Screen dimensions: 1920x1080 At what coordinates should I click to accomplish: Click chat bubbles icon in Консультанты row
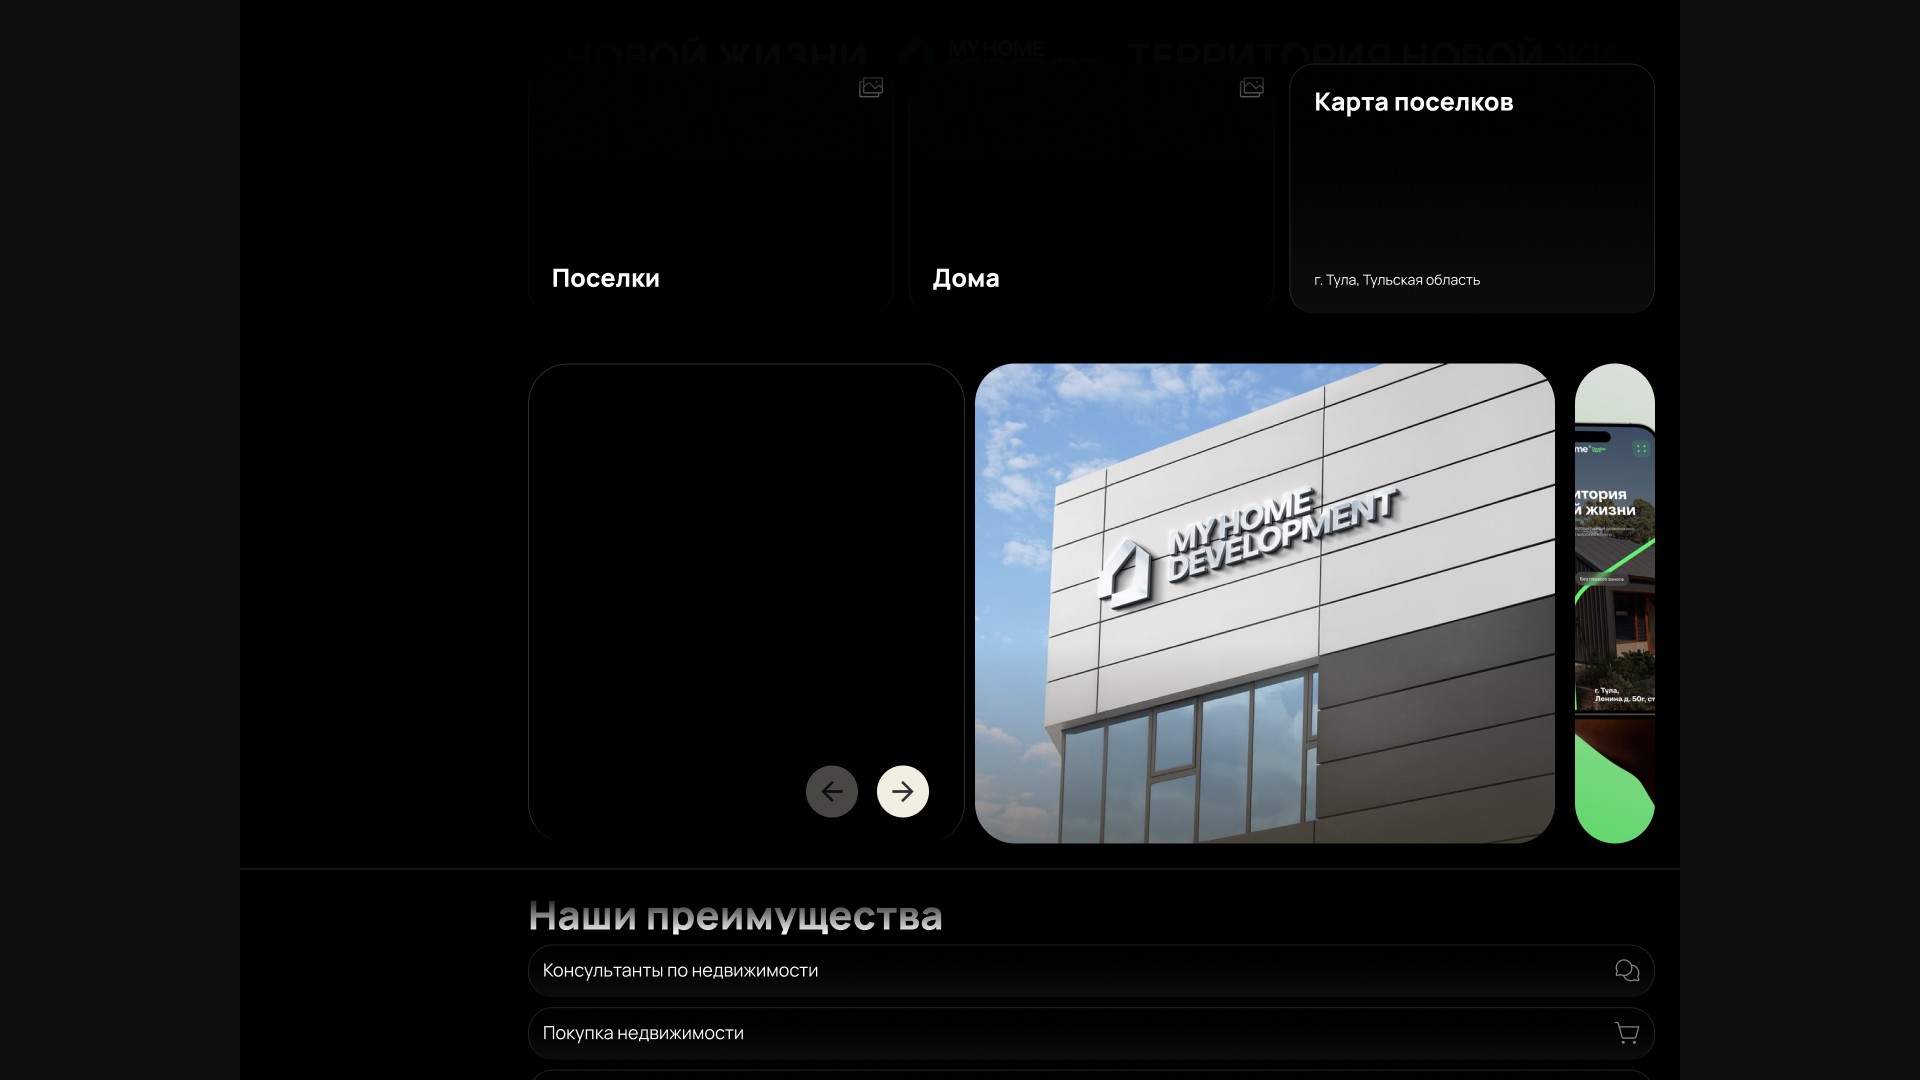click(x=1627, y=970)
